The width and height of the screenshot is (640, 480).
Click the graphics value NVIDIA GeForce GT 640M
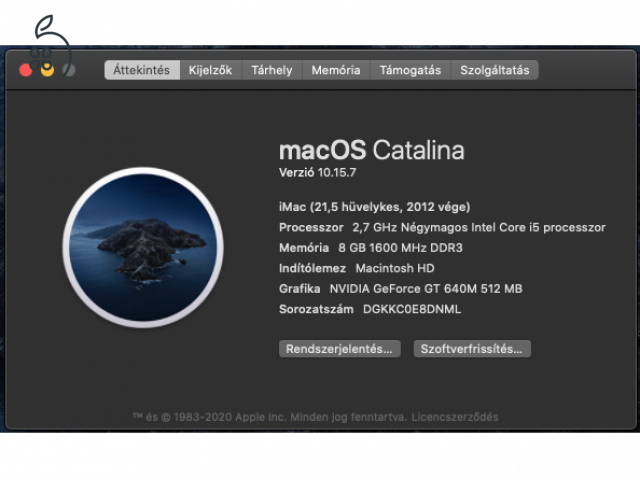click(x=426, y=289)
